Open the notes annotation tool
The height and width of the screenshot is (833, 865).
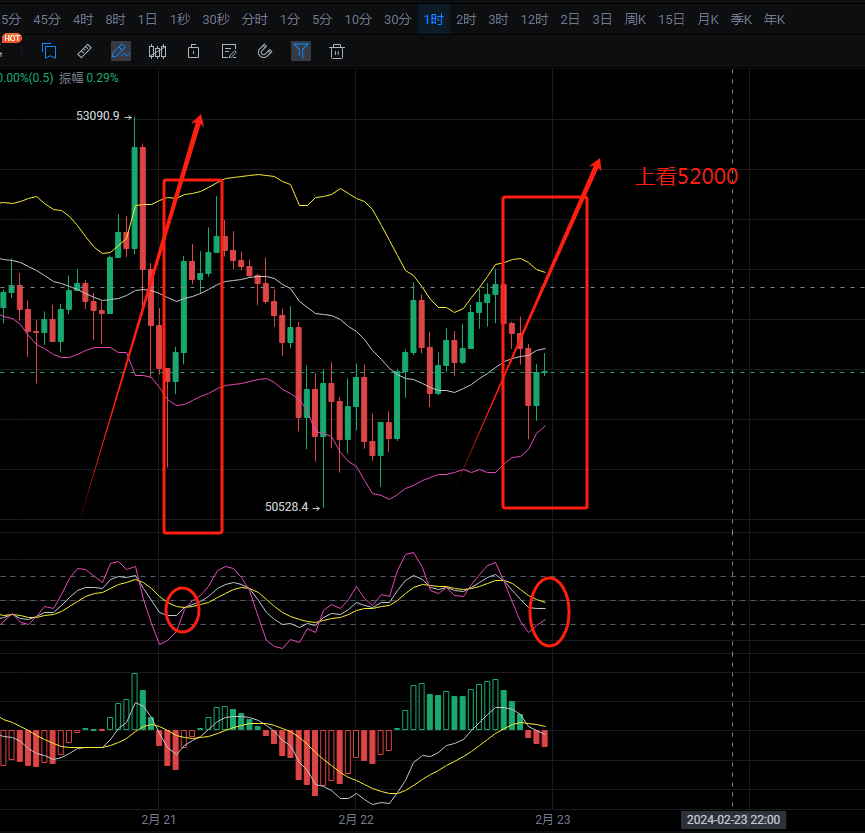tap(229, 51)
